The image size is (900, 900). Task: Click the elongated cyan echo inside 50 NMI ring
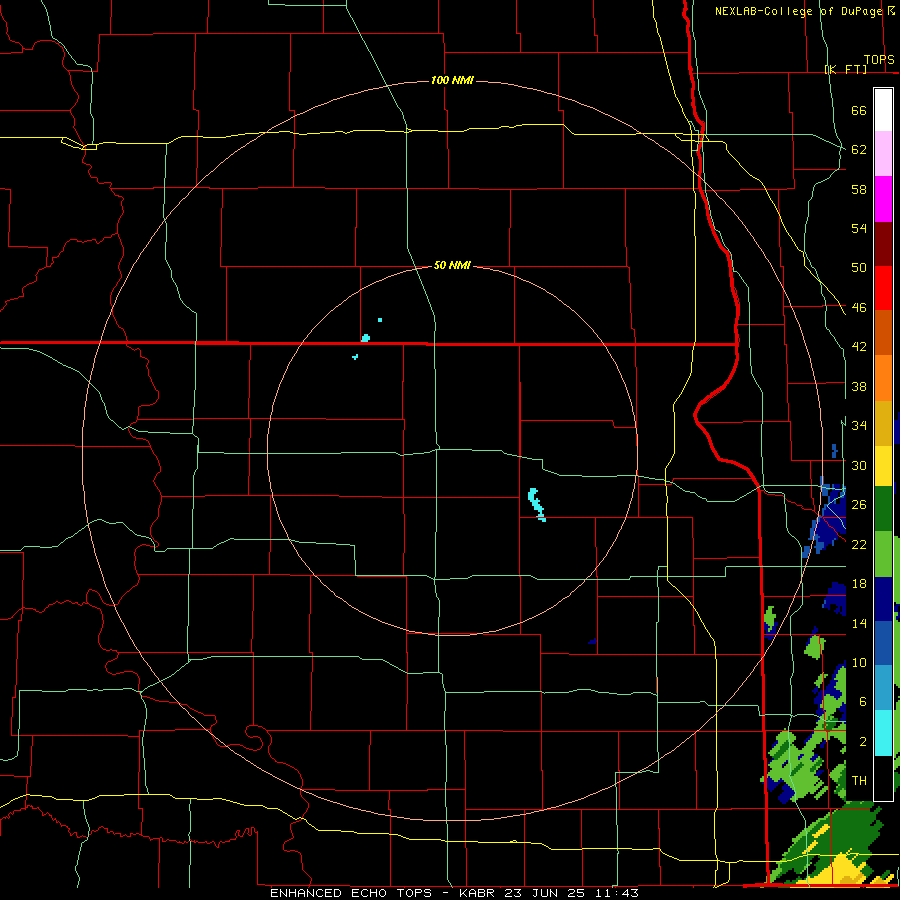coord(536,504)
